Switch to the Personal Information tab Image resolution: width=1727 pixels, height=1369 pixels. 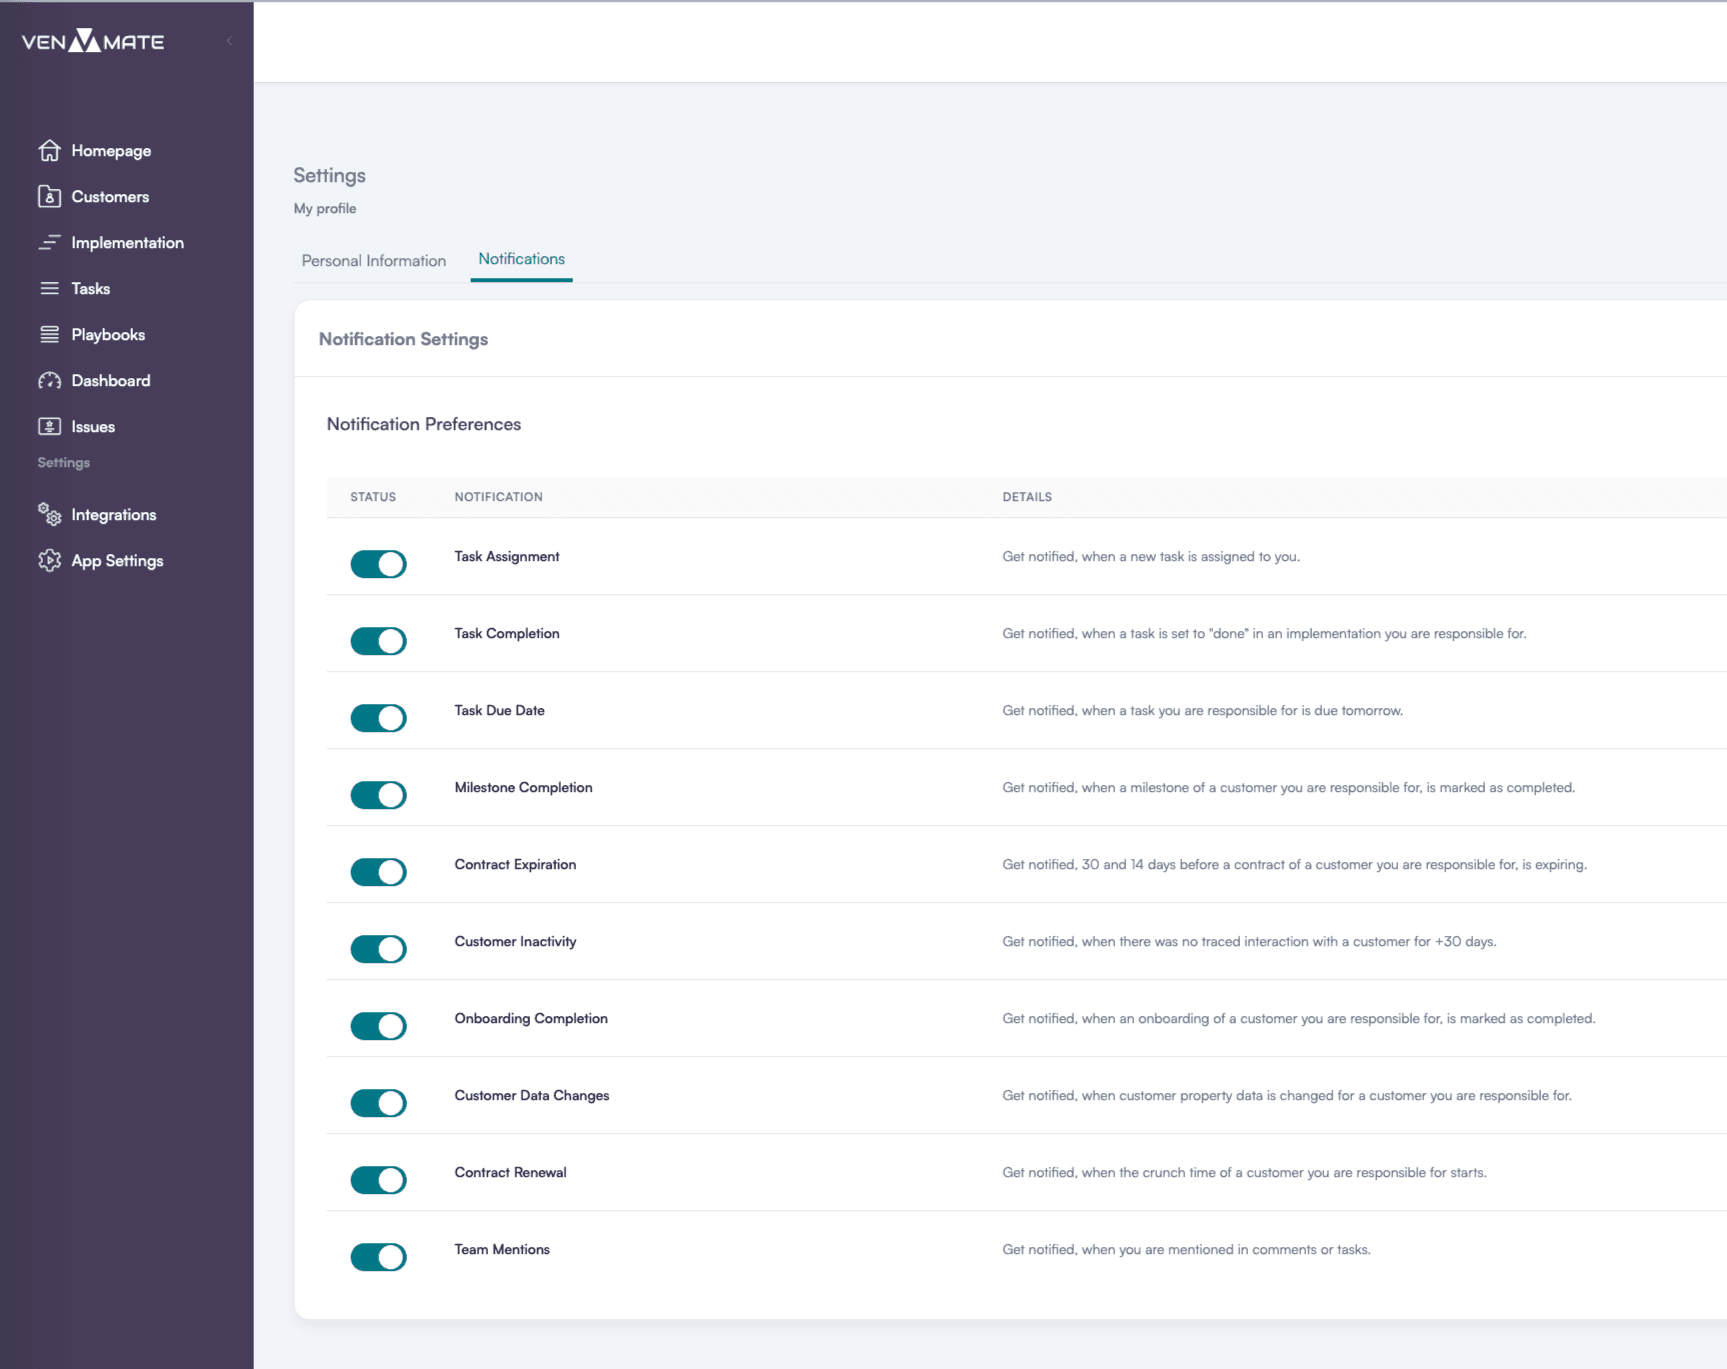[x=373, y=260]
